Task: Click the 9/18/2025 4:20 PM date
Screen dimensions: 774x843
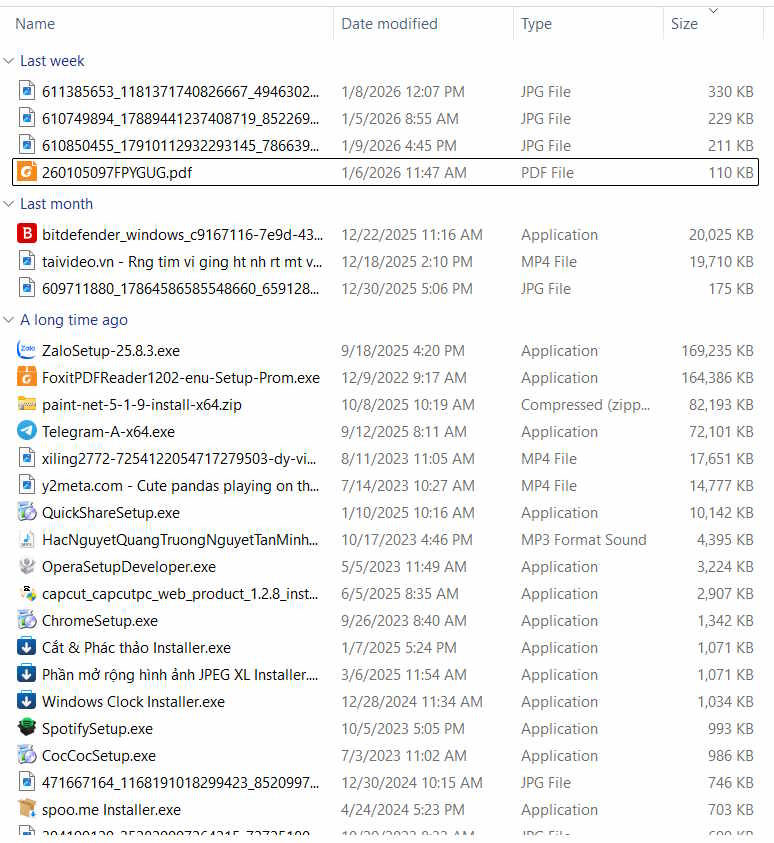Action: click(x=403, y=351)
